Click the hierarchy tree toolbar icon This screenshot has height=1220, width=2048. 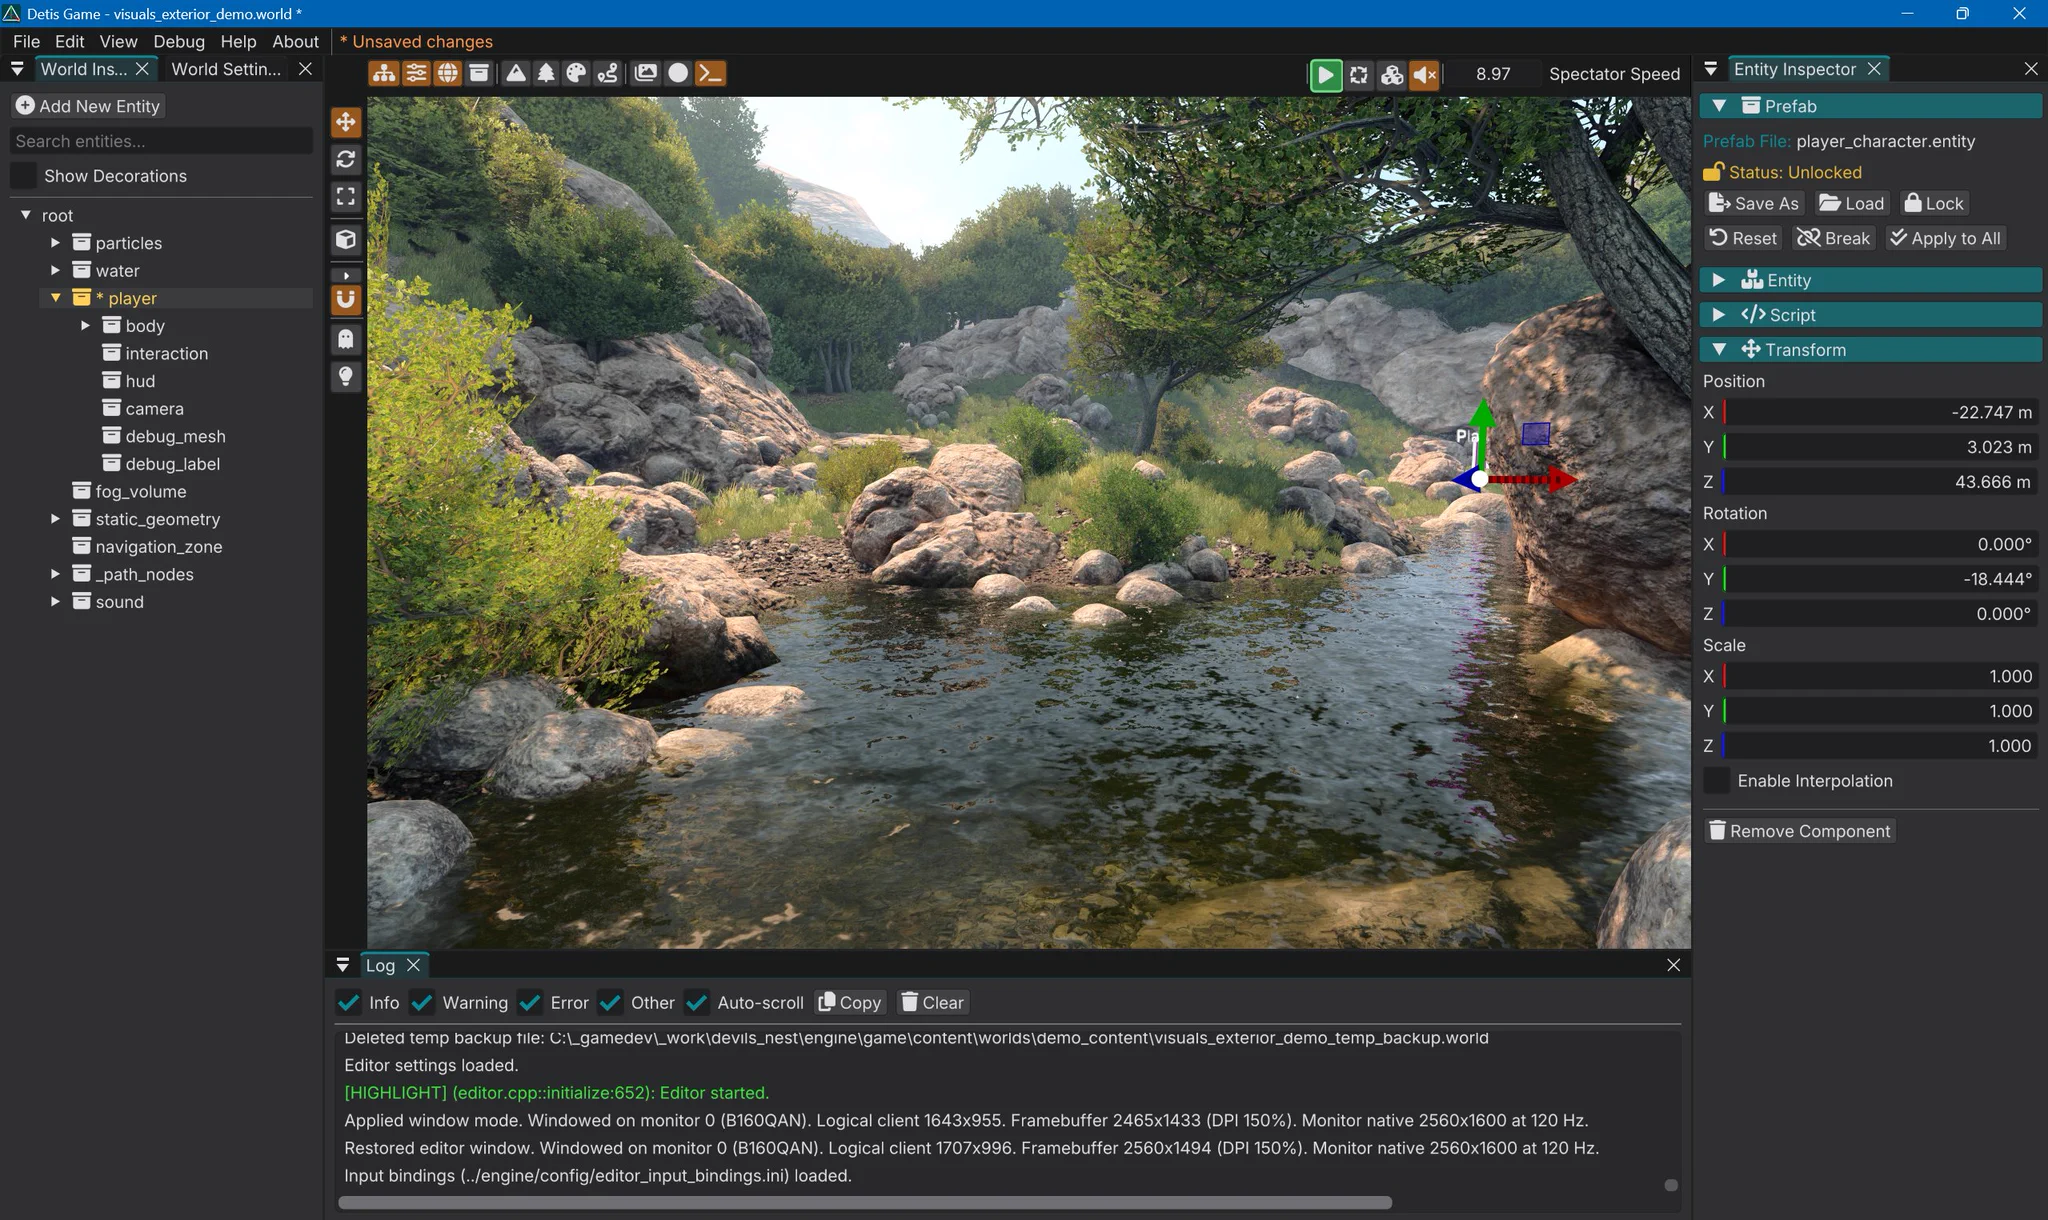coord(384,73)
